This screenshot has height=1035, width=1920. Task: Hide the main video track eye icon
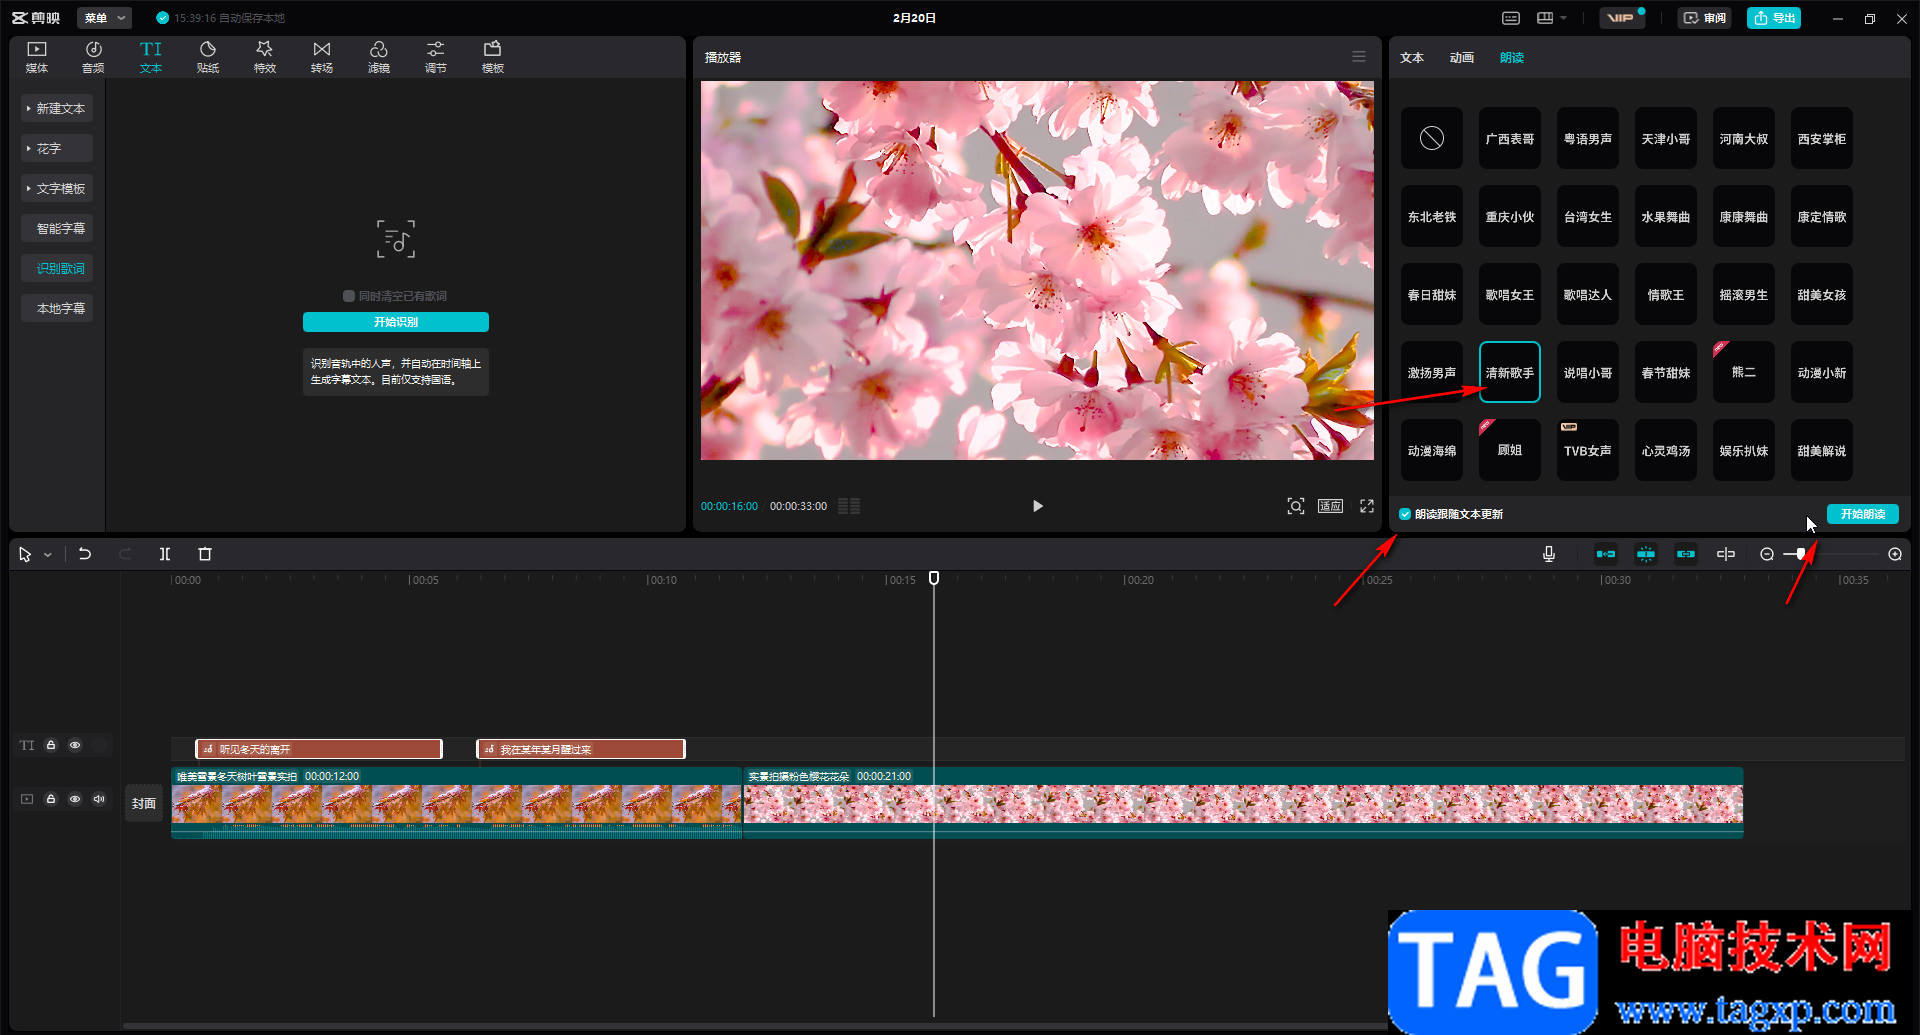(75, 799)
